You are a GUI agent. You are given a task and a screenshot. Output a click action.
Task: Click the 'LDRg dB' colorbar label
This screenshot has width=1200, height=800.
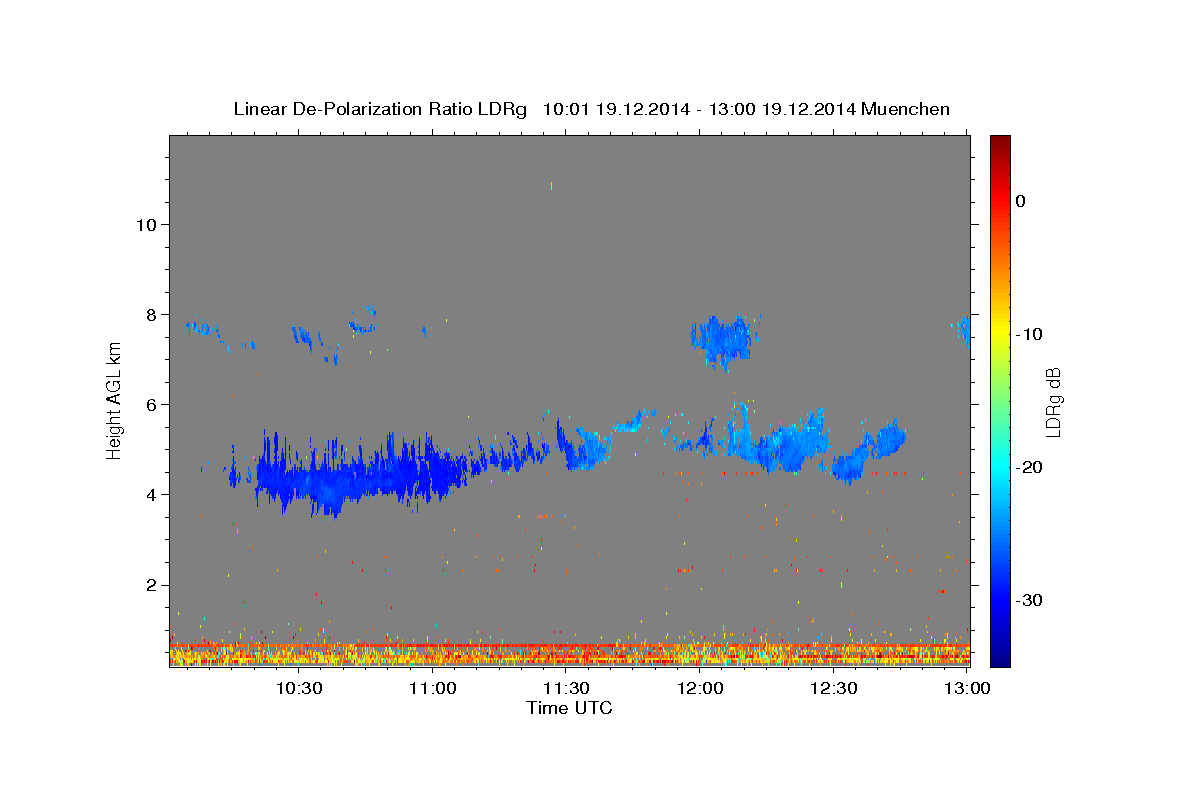point(1053,401)
